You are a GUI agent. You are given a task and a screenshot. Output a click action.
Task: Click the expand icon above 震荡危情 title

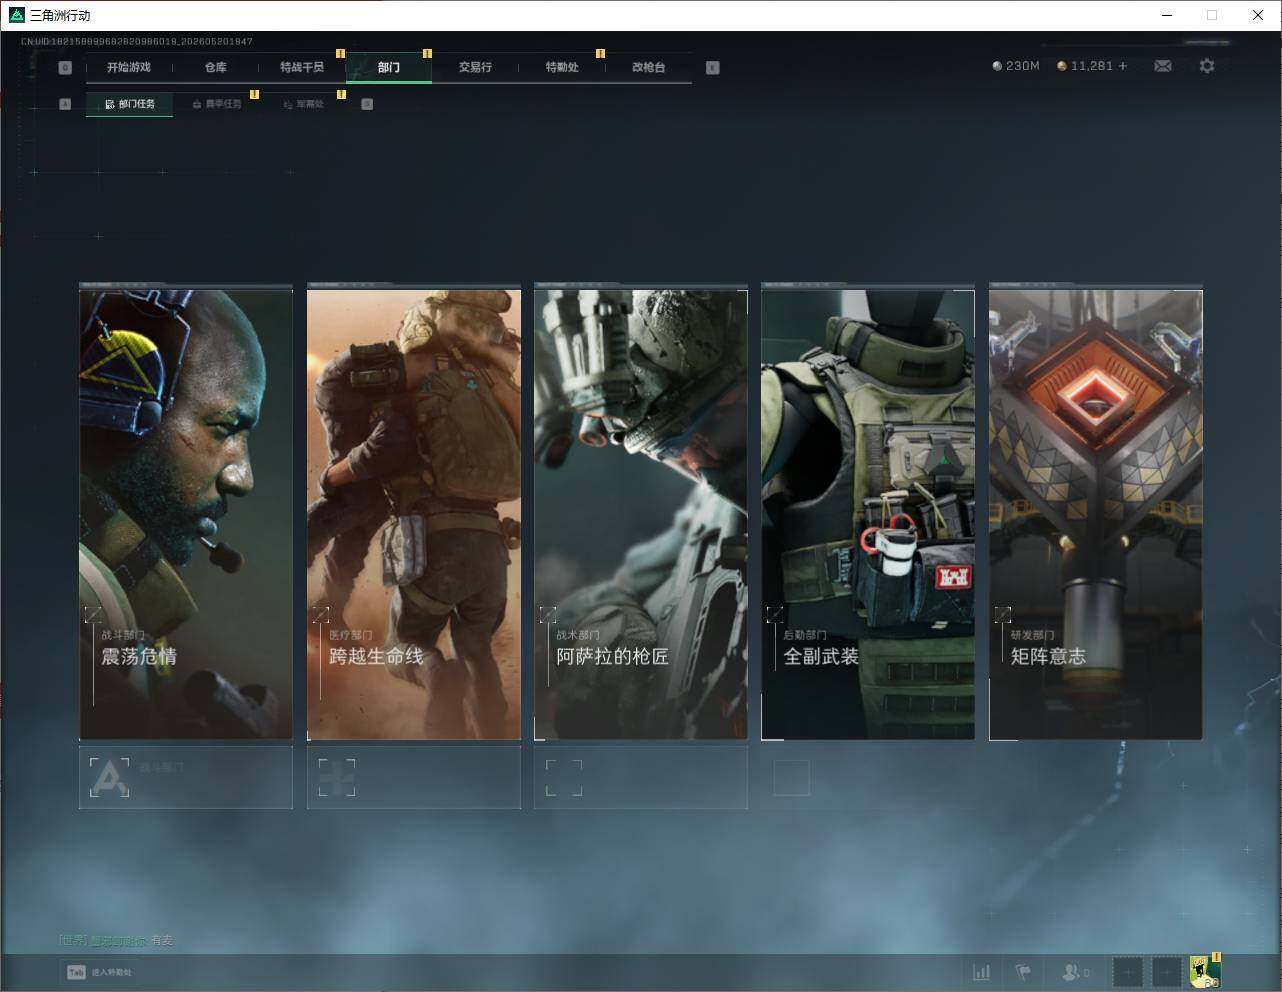(93, 614)
